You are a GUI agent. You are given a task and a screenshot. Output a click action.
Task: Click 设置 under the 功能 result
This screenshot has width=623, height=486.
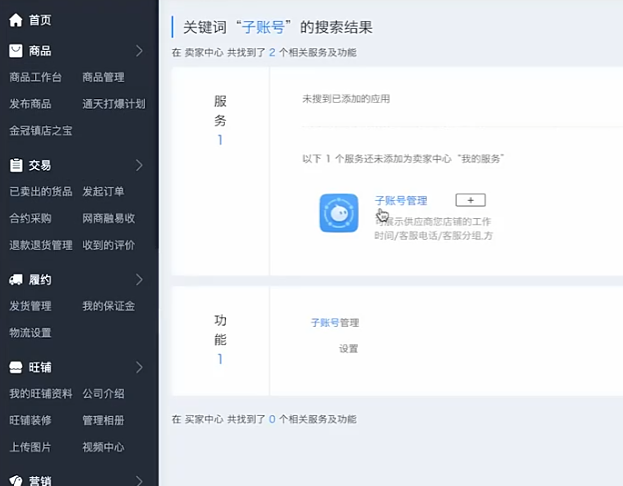348,349
